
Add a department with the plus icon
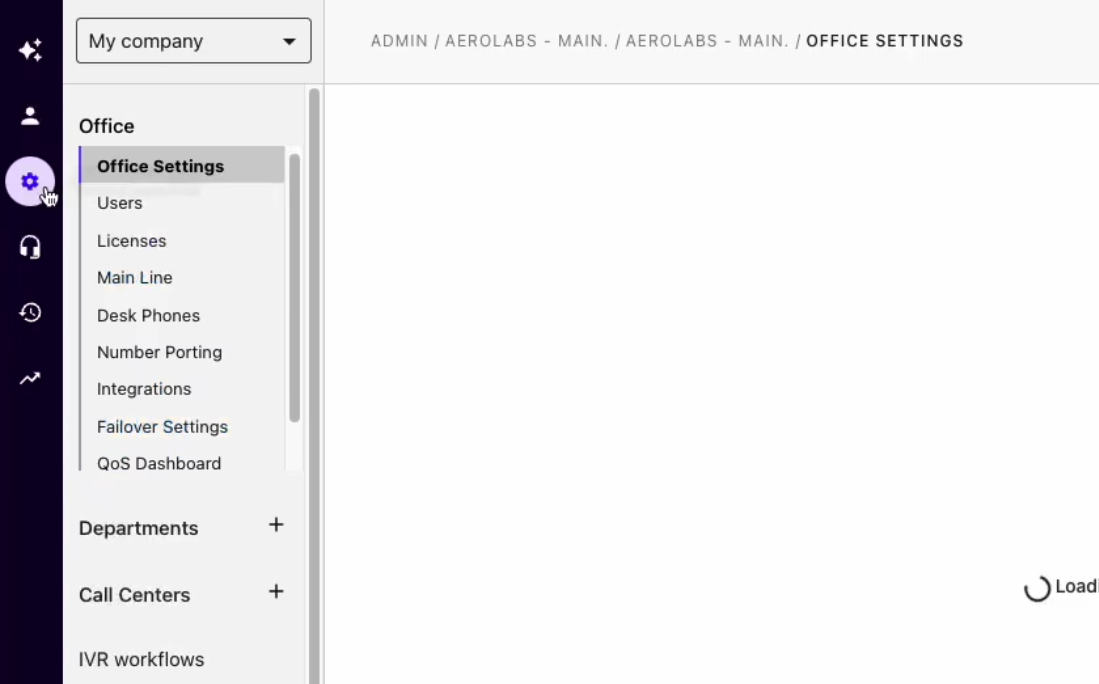(276, 524)
